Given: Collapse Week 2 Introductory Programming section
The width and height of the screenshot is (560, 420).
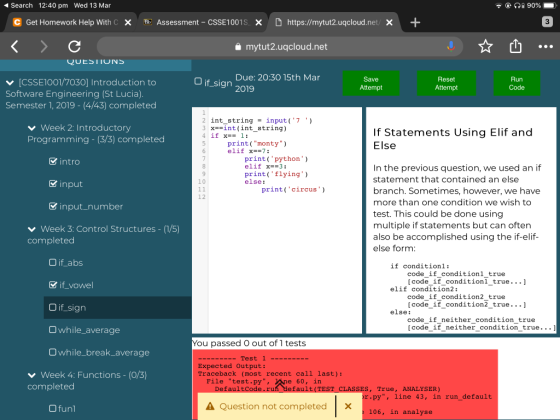Looking at the screenshot, I should tap(32, 128).
